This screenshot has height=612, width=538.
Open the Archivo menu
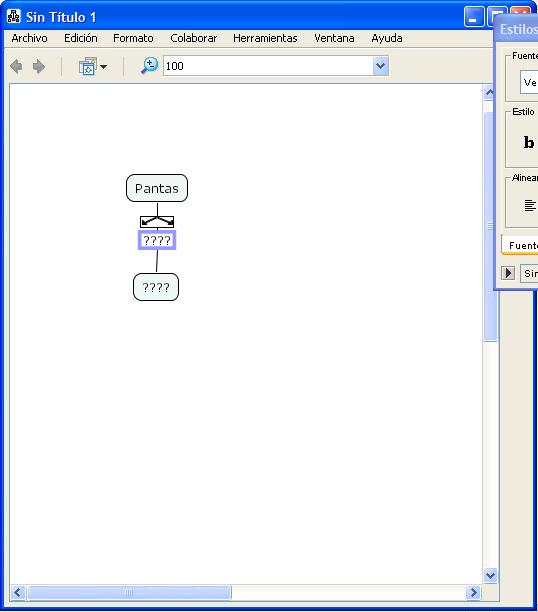coord(29,38)
